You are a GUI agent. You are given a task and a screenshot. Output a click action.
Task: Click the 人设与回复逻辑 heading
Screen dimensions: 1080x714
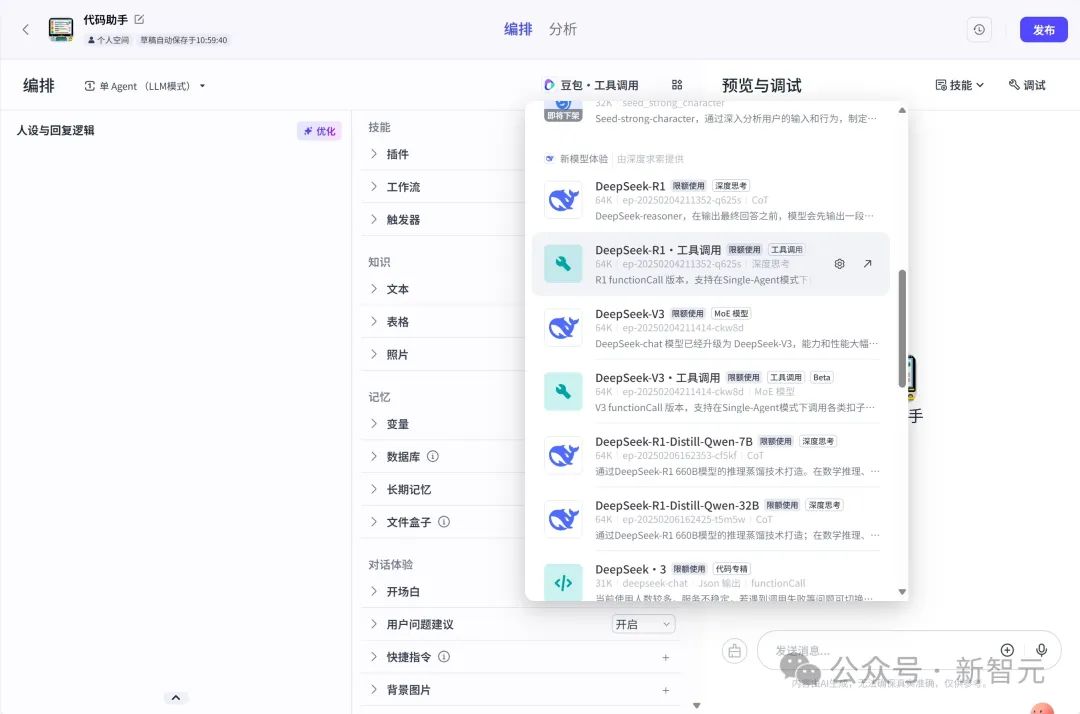(x=56, y=130)
